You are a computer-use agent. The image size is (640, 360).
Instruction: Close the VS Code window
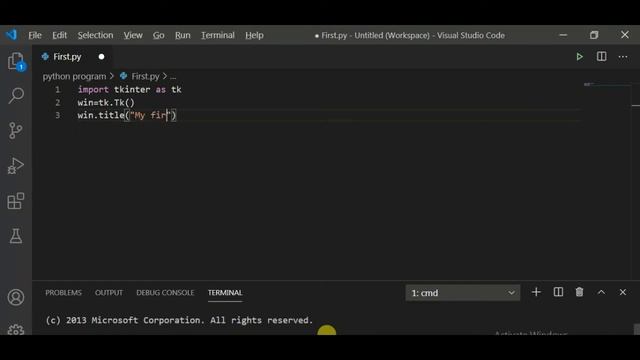point(625,35)
